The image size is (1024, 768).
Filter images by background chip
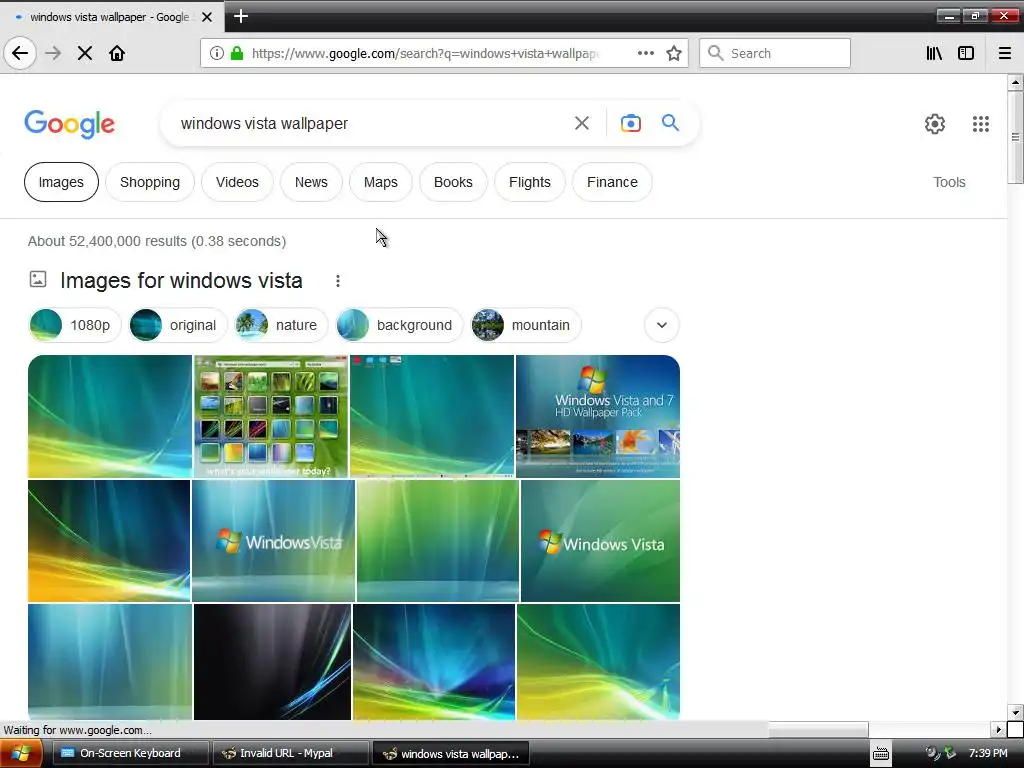pos(399,325)
